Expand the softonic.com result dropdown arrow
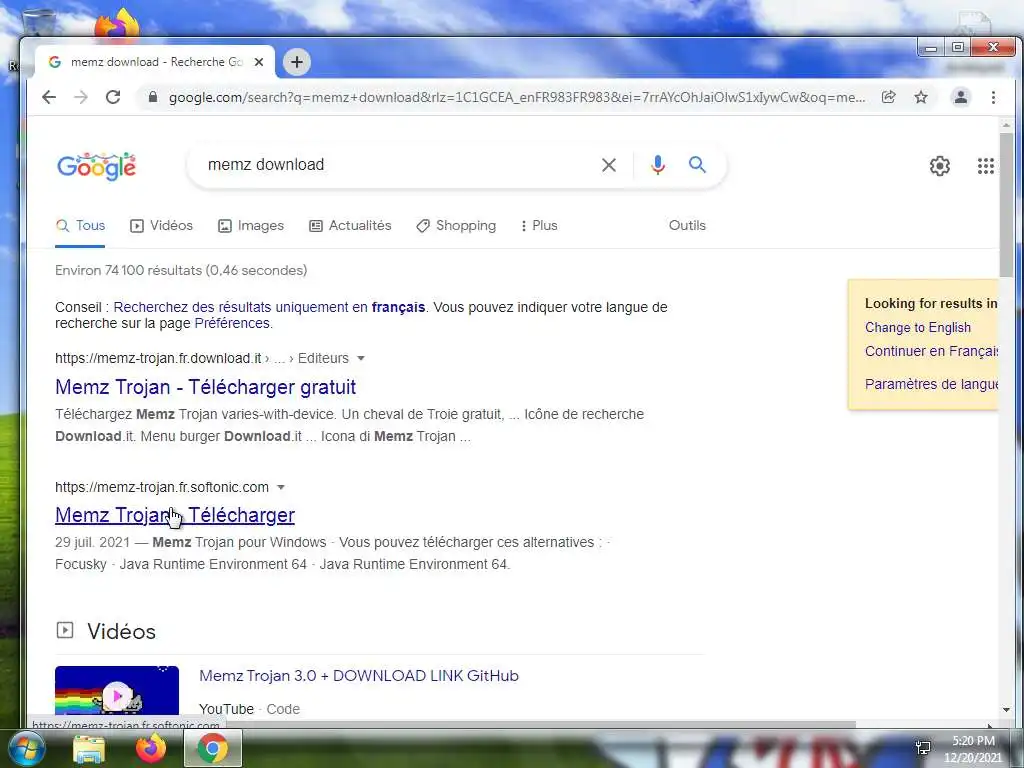This screenshot has width=1024, height=768. click(281, 487)
